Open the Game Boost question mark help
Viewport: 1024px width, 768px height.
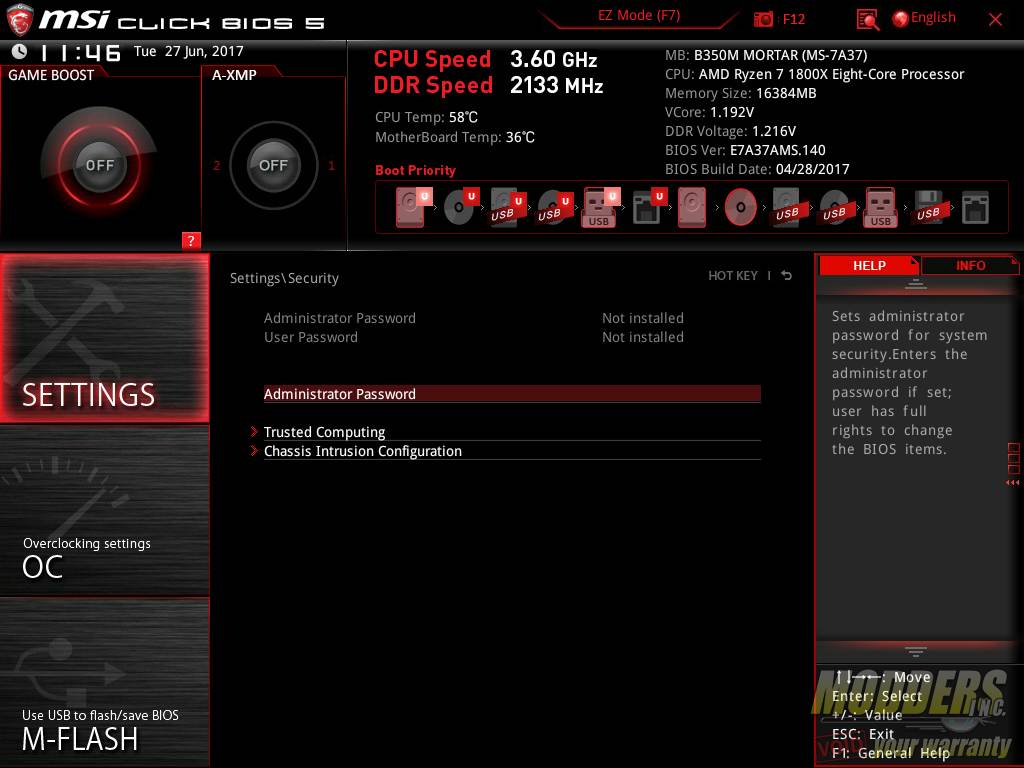tap(191, 240)
